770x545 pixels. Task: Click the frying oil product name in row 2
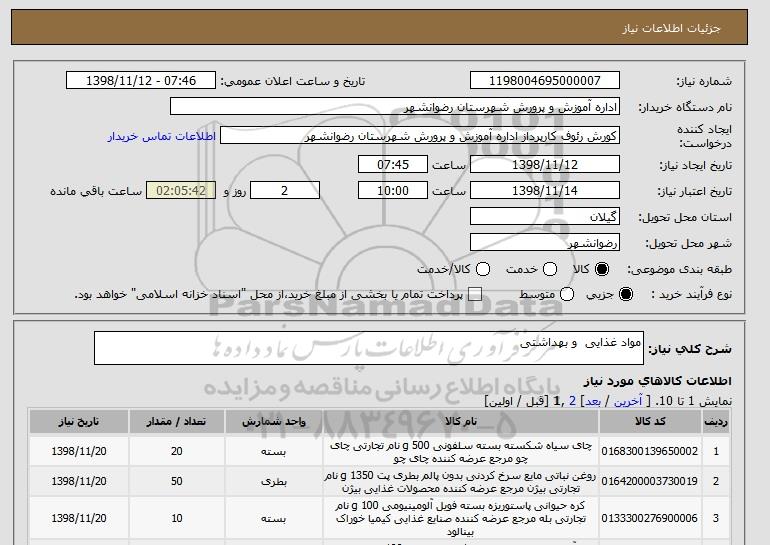pyautogui.click(x=460, y=482)
